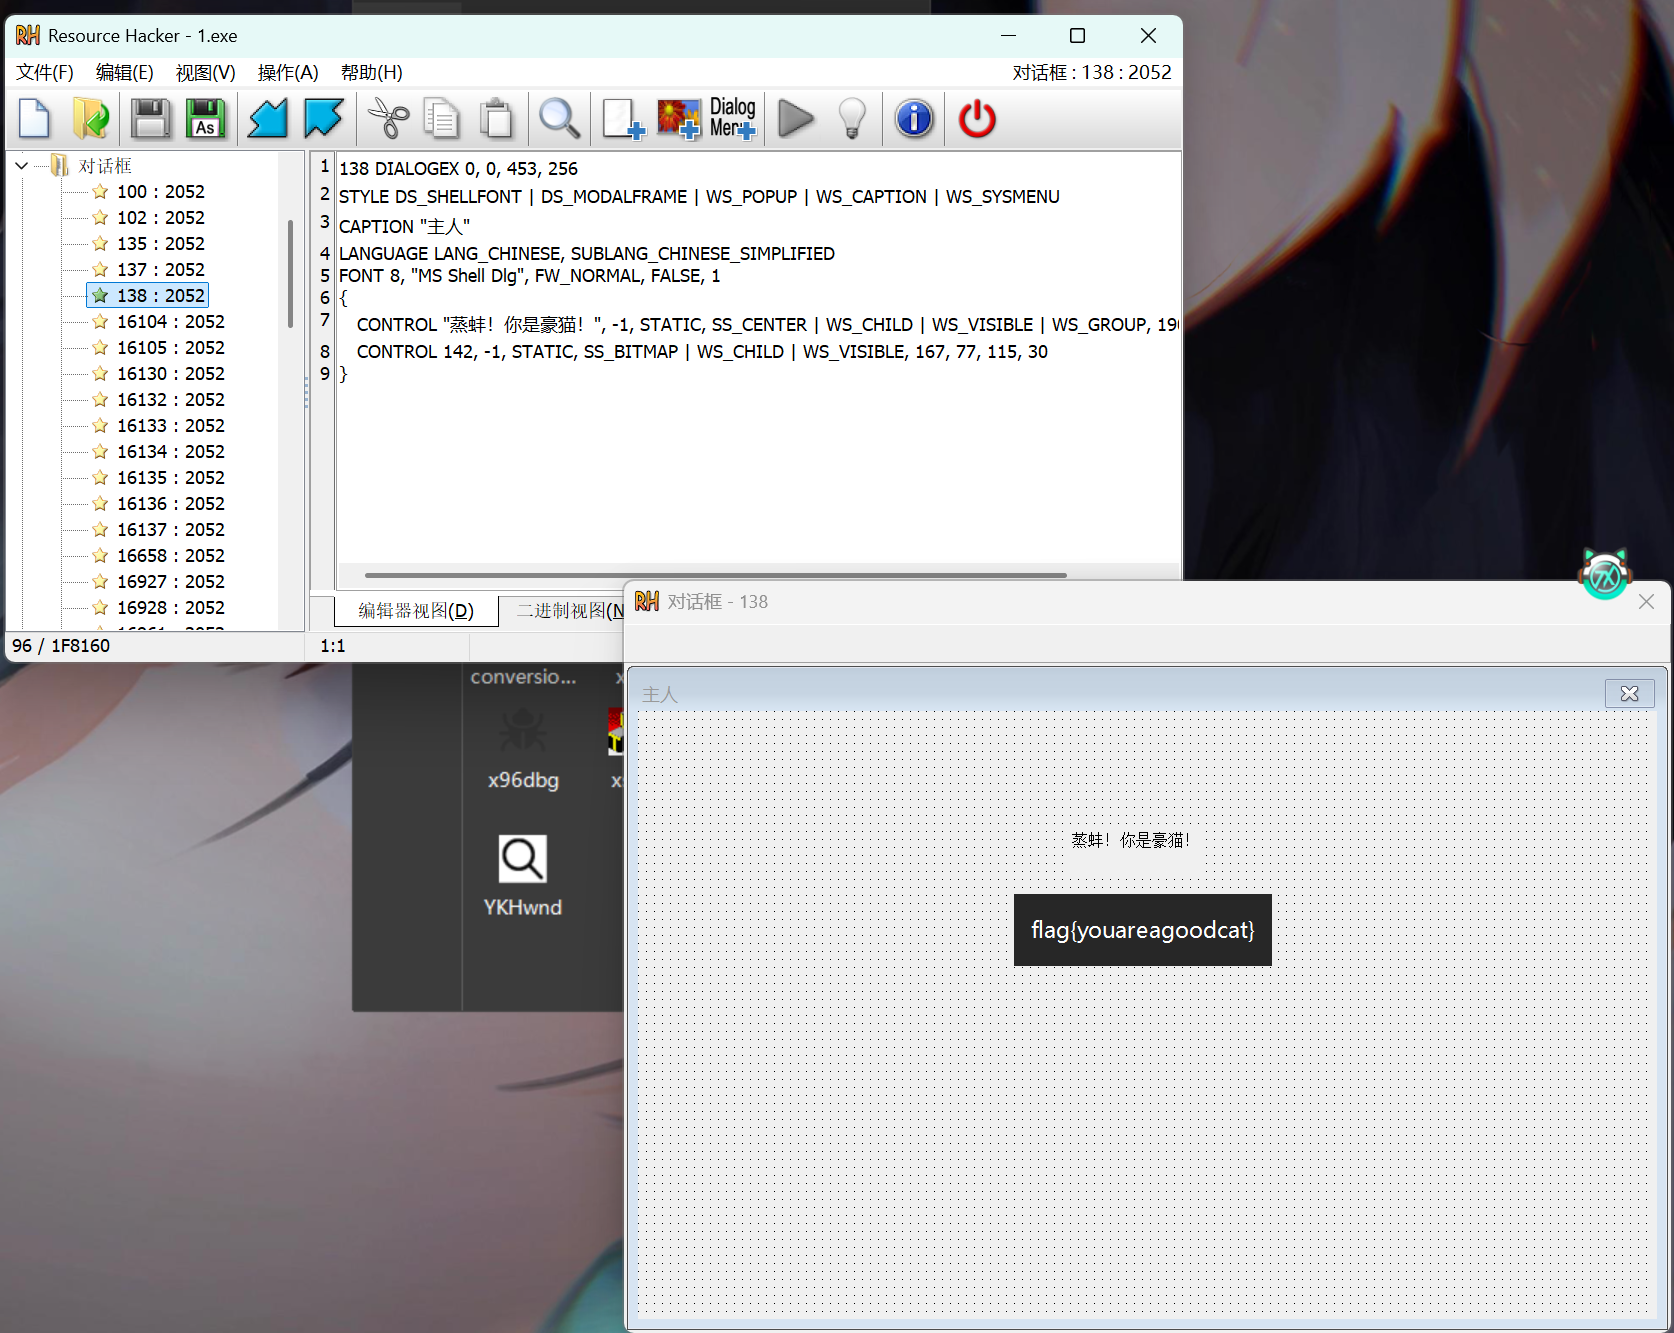Collapse the 对话框 tree folder
1674x1333 pixels.
tap(22, 166)
